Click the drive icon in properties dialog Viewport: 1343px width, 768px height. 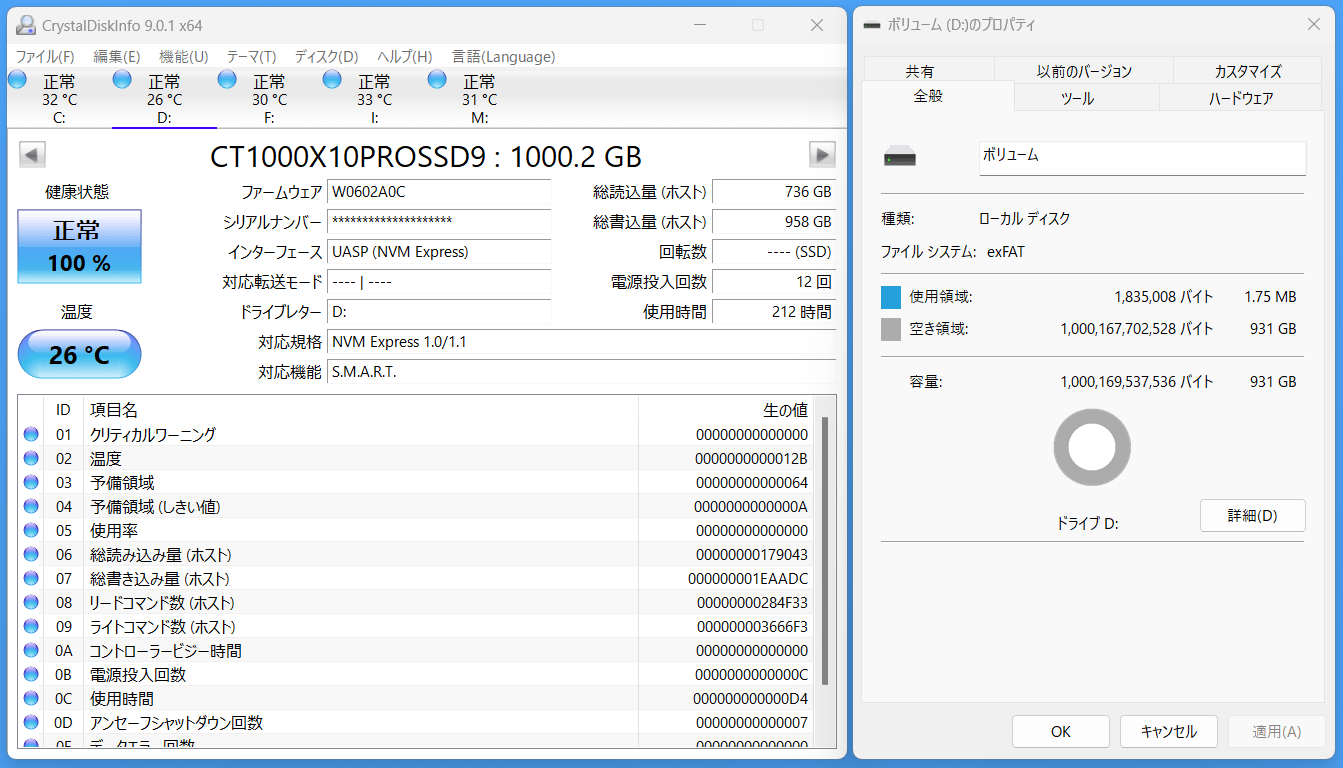click(x=900, y=157)
